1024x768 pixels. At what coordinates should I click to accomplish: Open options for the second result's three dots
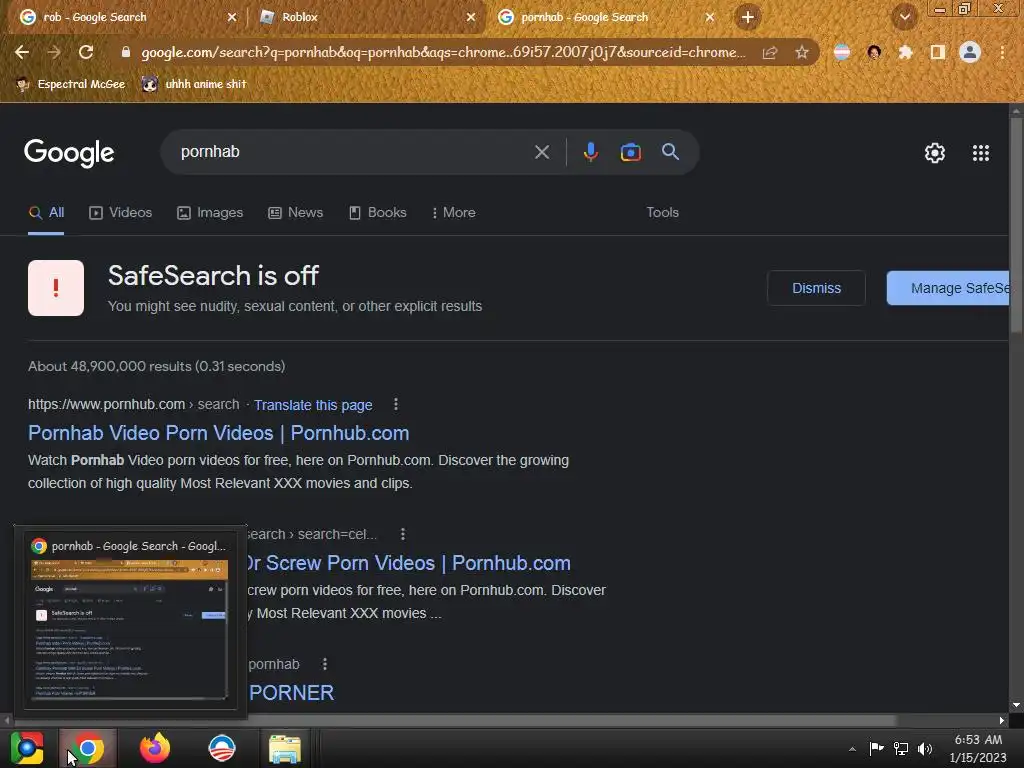click(x=403, y=534)
